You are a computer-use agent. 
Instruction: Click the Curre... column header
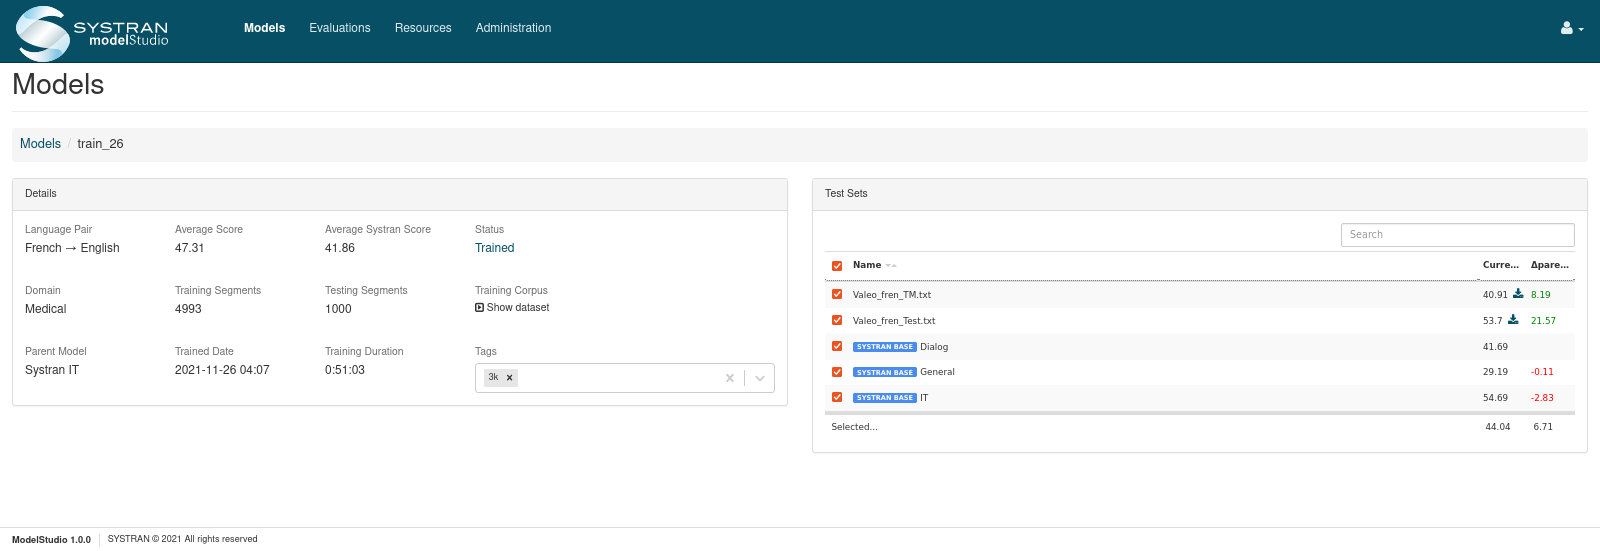(1501, 265)
